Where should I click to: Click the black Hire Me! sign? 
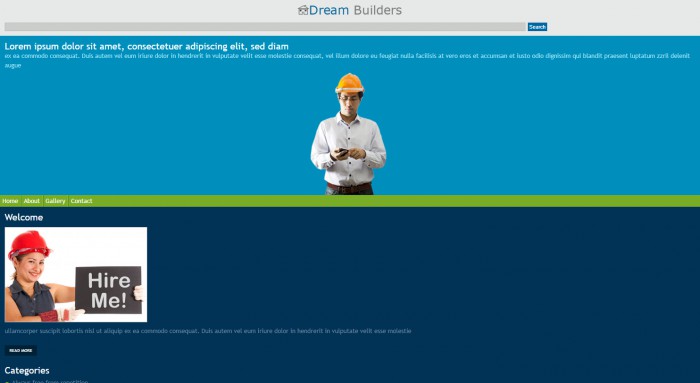tap(108, 290)
